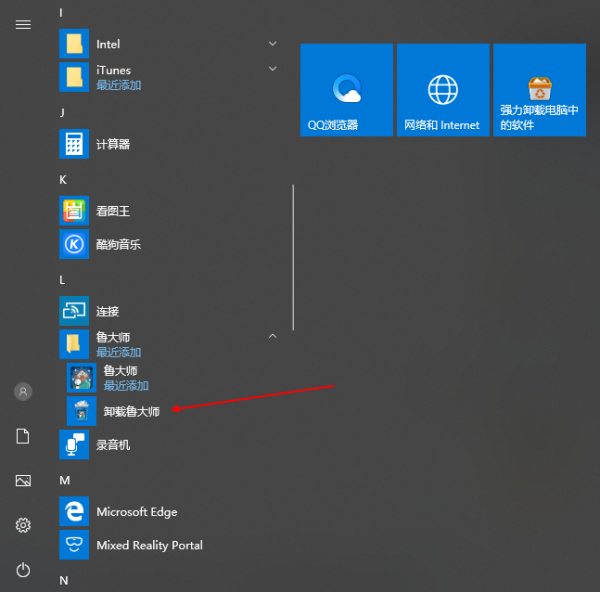The image size is (600, 592).
Task: Open Mixed Reality Portal
Action: tap(148, 545)
